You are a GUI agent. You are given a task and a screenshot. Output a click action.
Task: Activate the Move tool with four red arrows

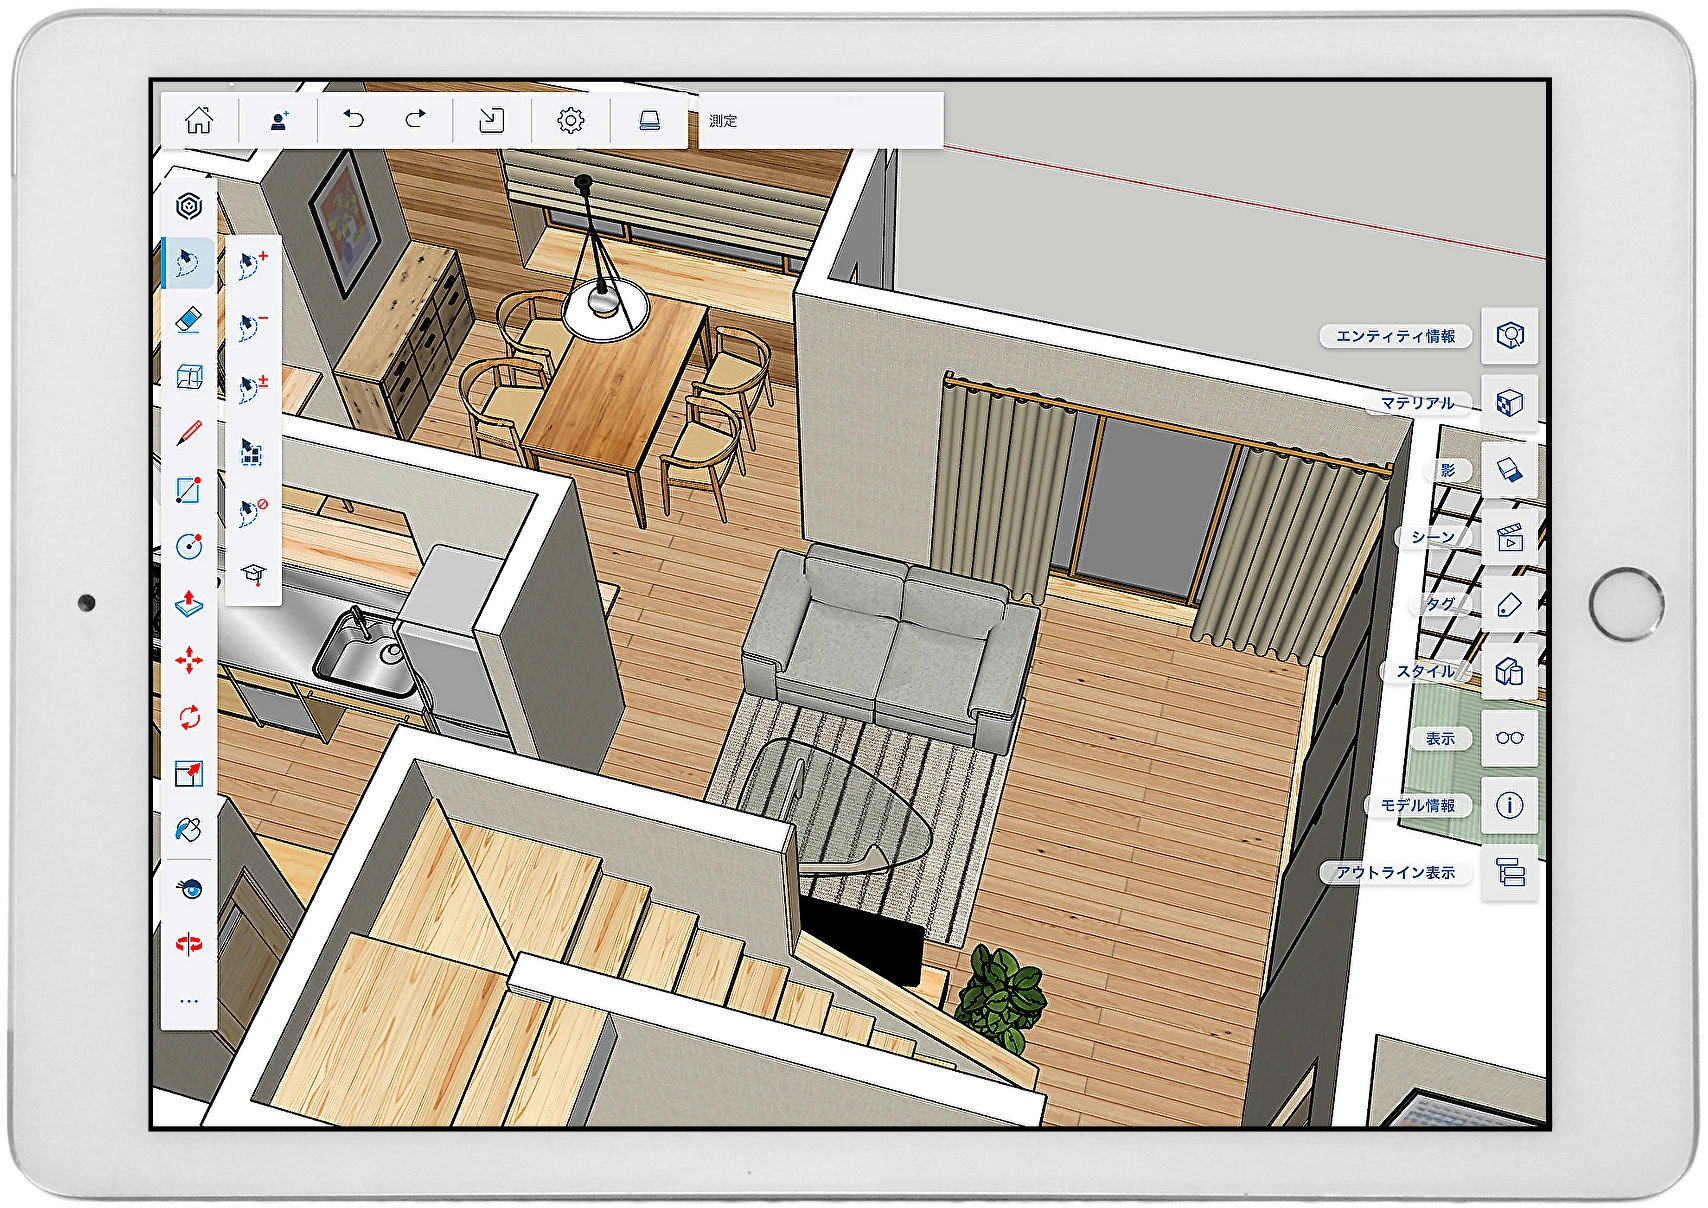(188, 660)
